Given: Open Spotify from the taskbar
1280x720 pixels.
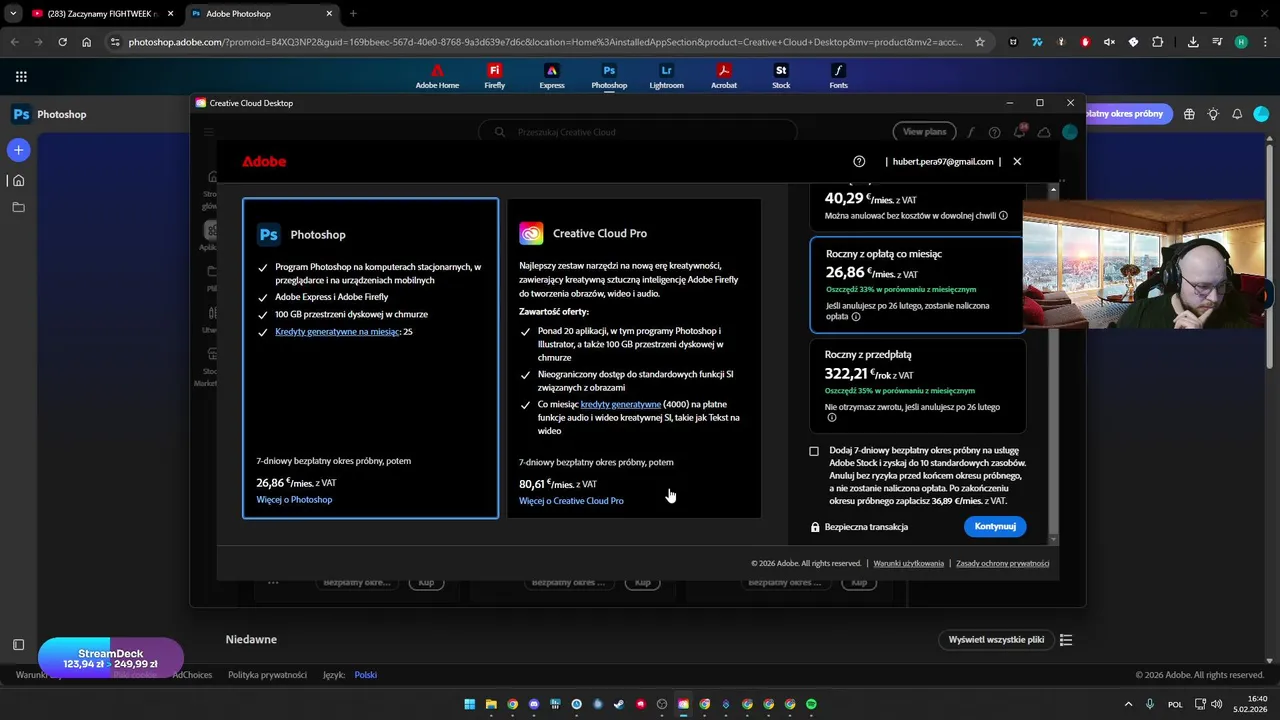Looking at the screenshot, I should [x=811, y=704].
